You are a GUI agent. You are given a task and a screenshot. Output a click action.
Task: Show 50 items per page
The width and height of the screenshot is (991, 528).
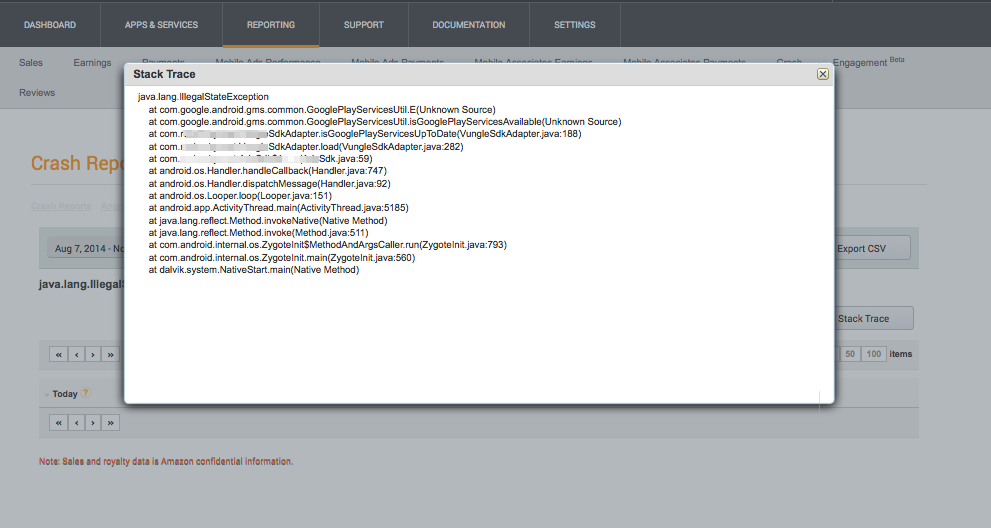(x=850, y=354)
